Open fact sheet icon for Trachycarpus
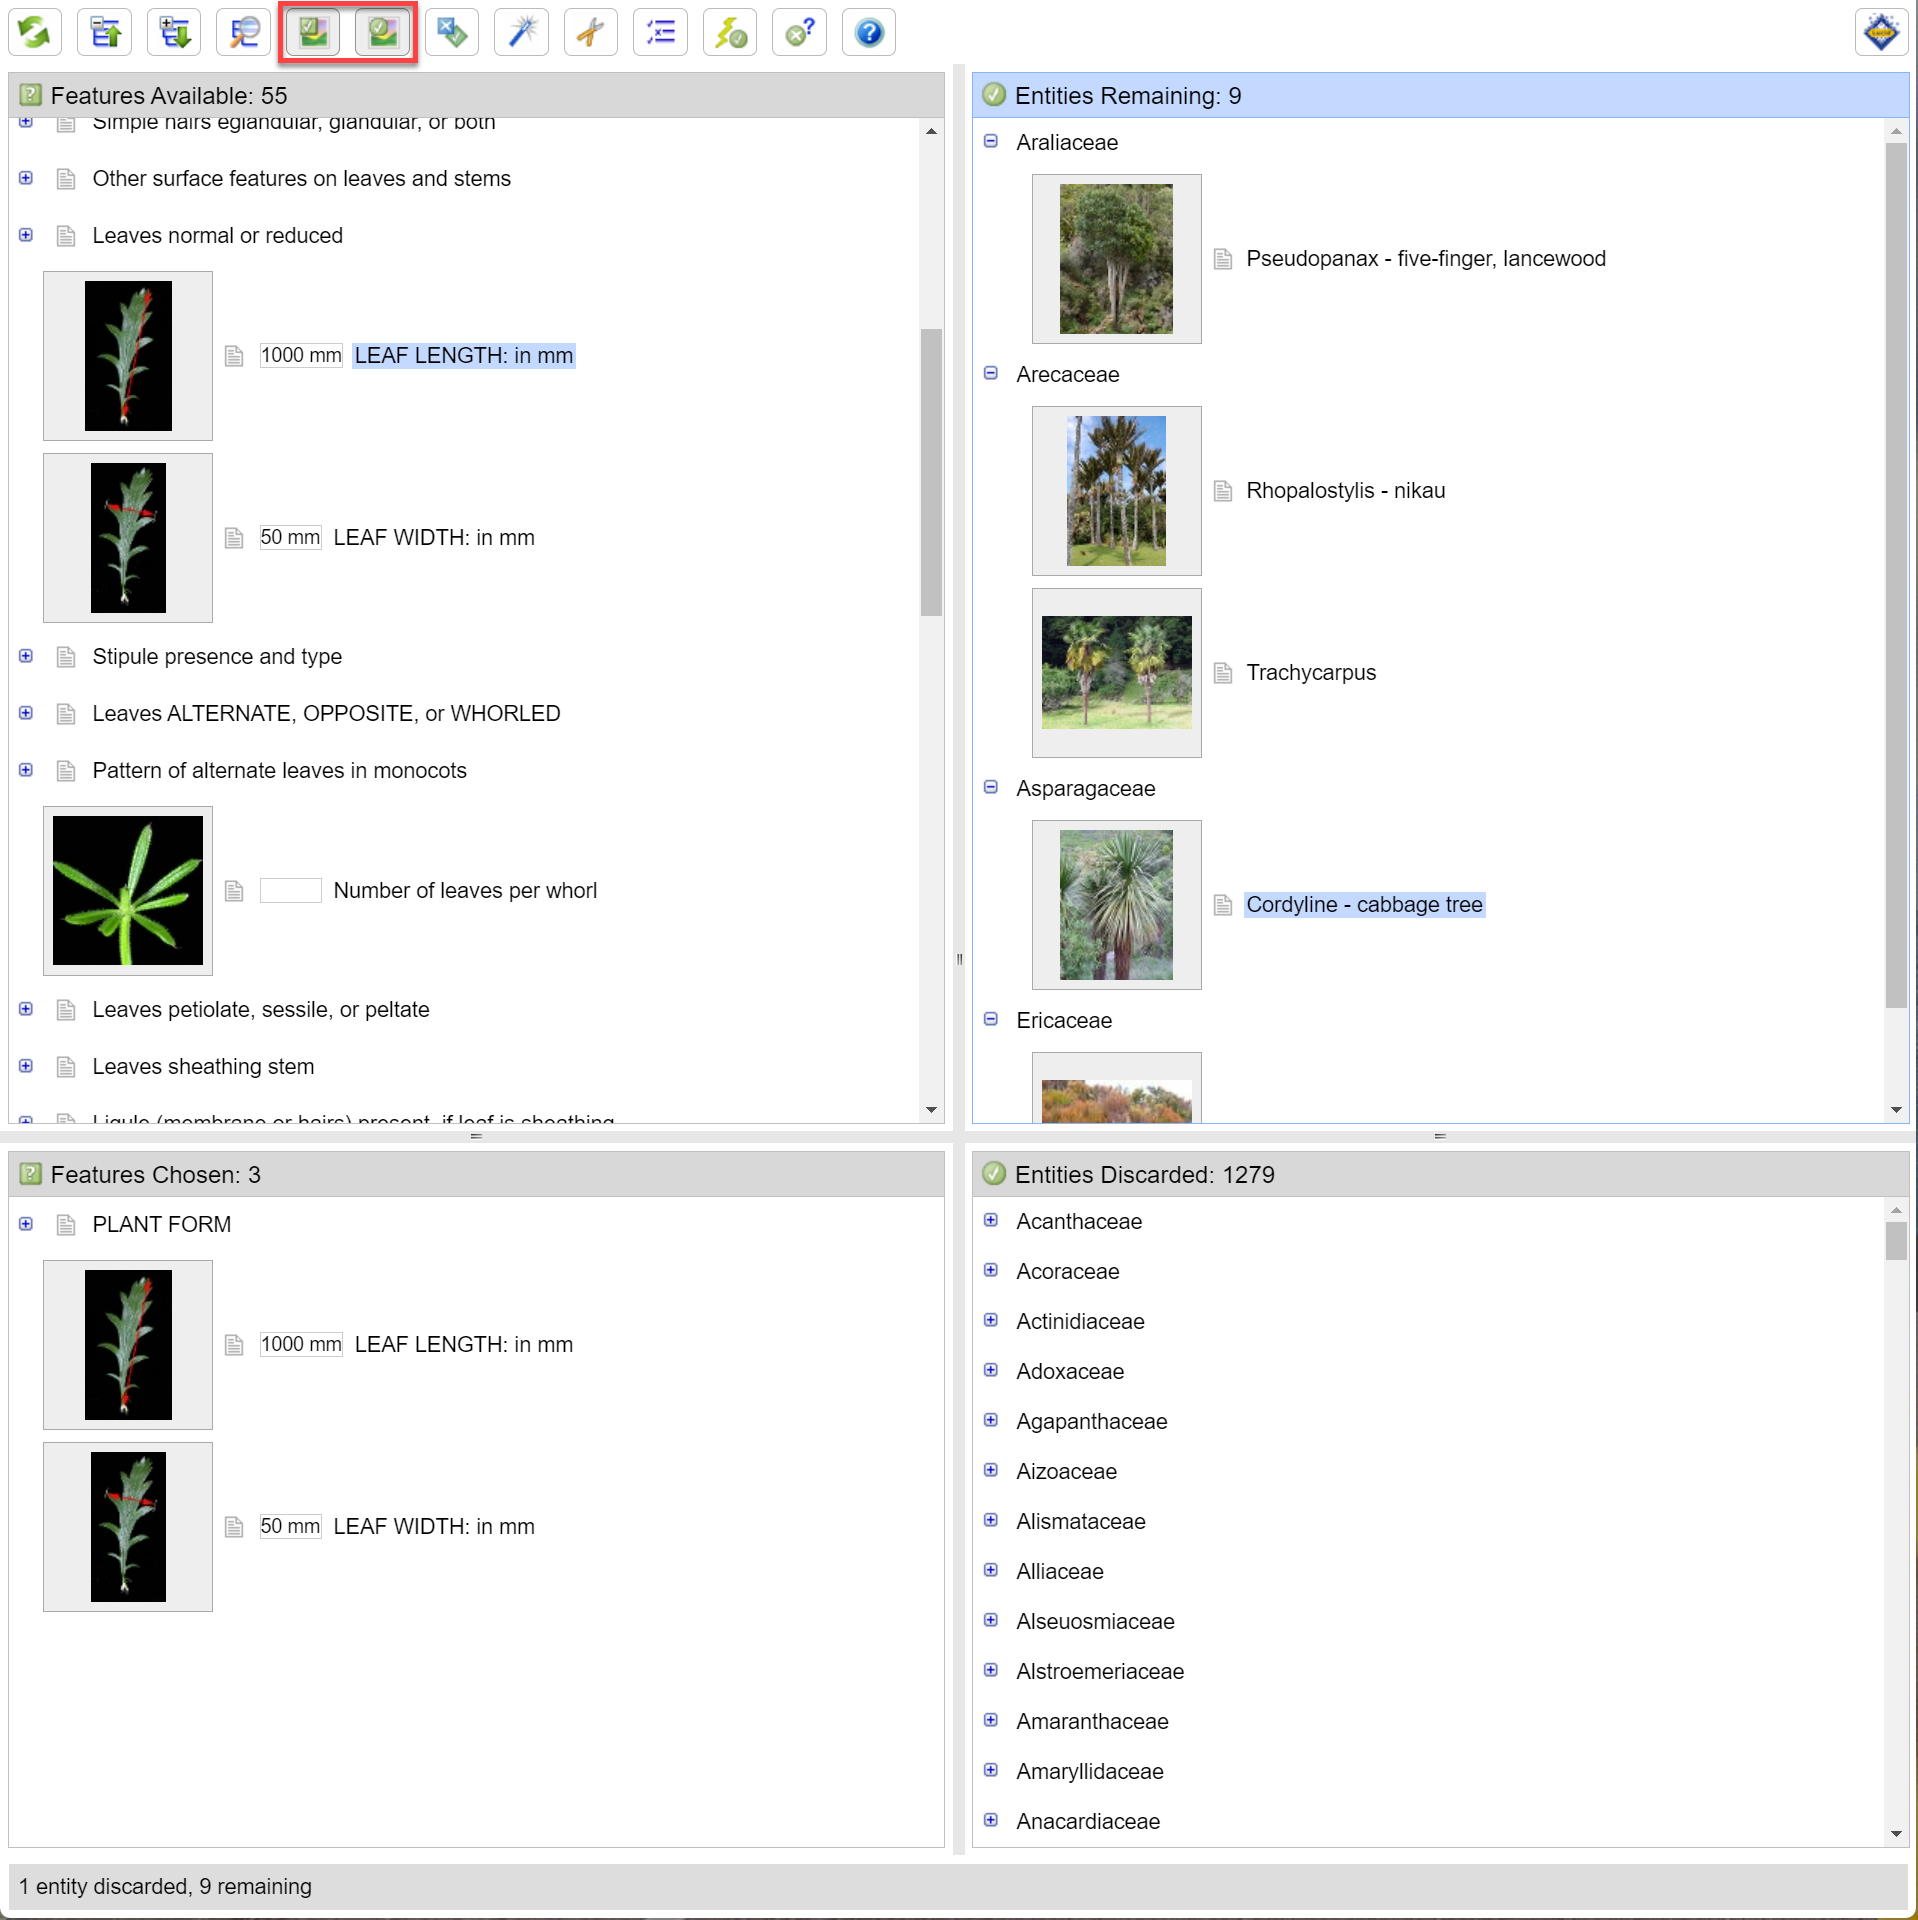The image size is (1918, 1920). 1222,673
